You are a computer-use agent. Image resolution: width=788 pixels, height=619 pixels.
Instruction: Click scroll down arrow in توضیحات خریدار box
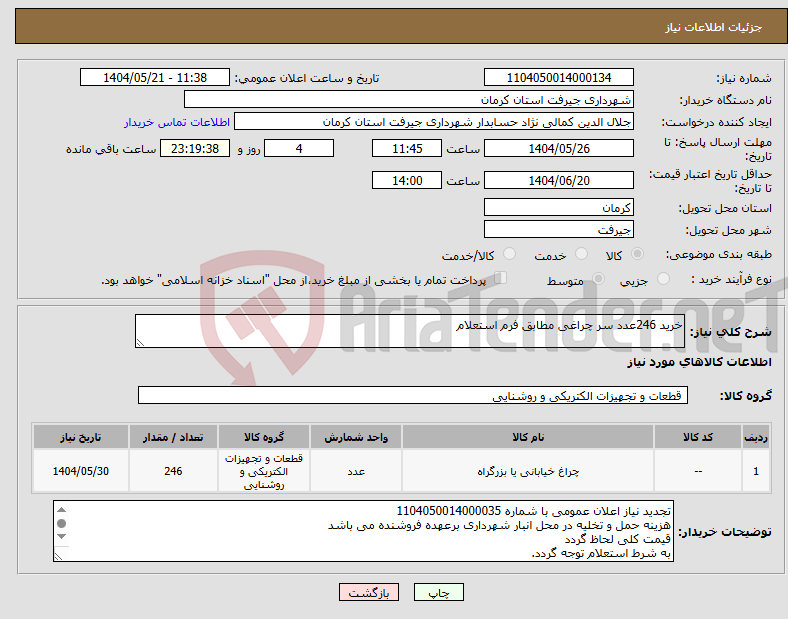(61, 536)
